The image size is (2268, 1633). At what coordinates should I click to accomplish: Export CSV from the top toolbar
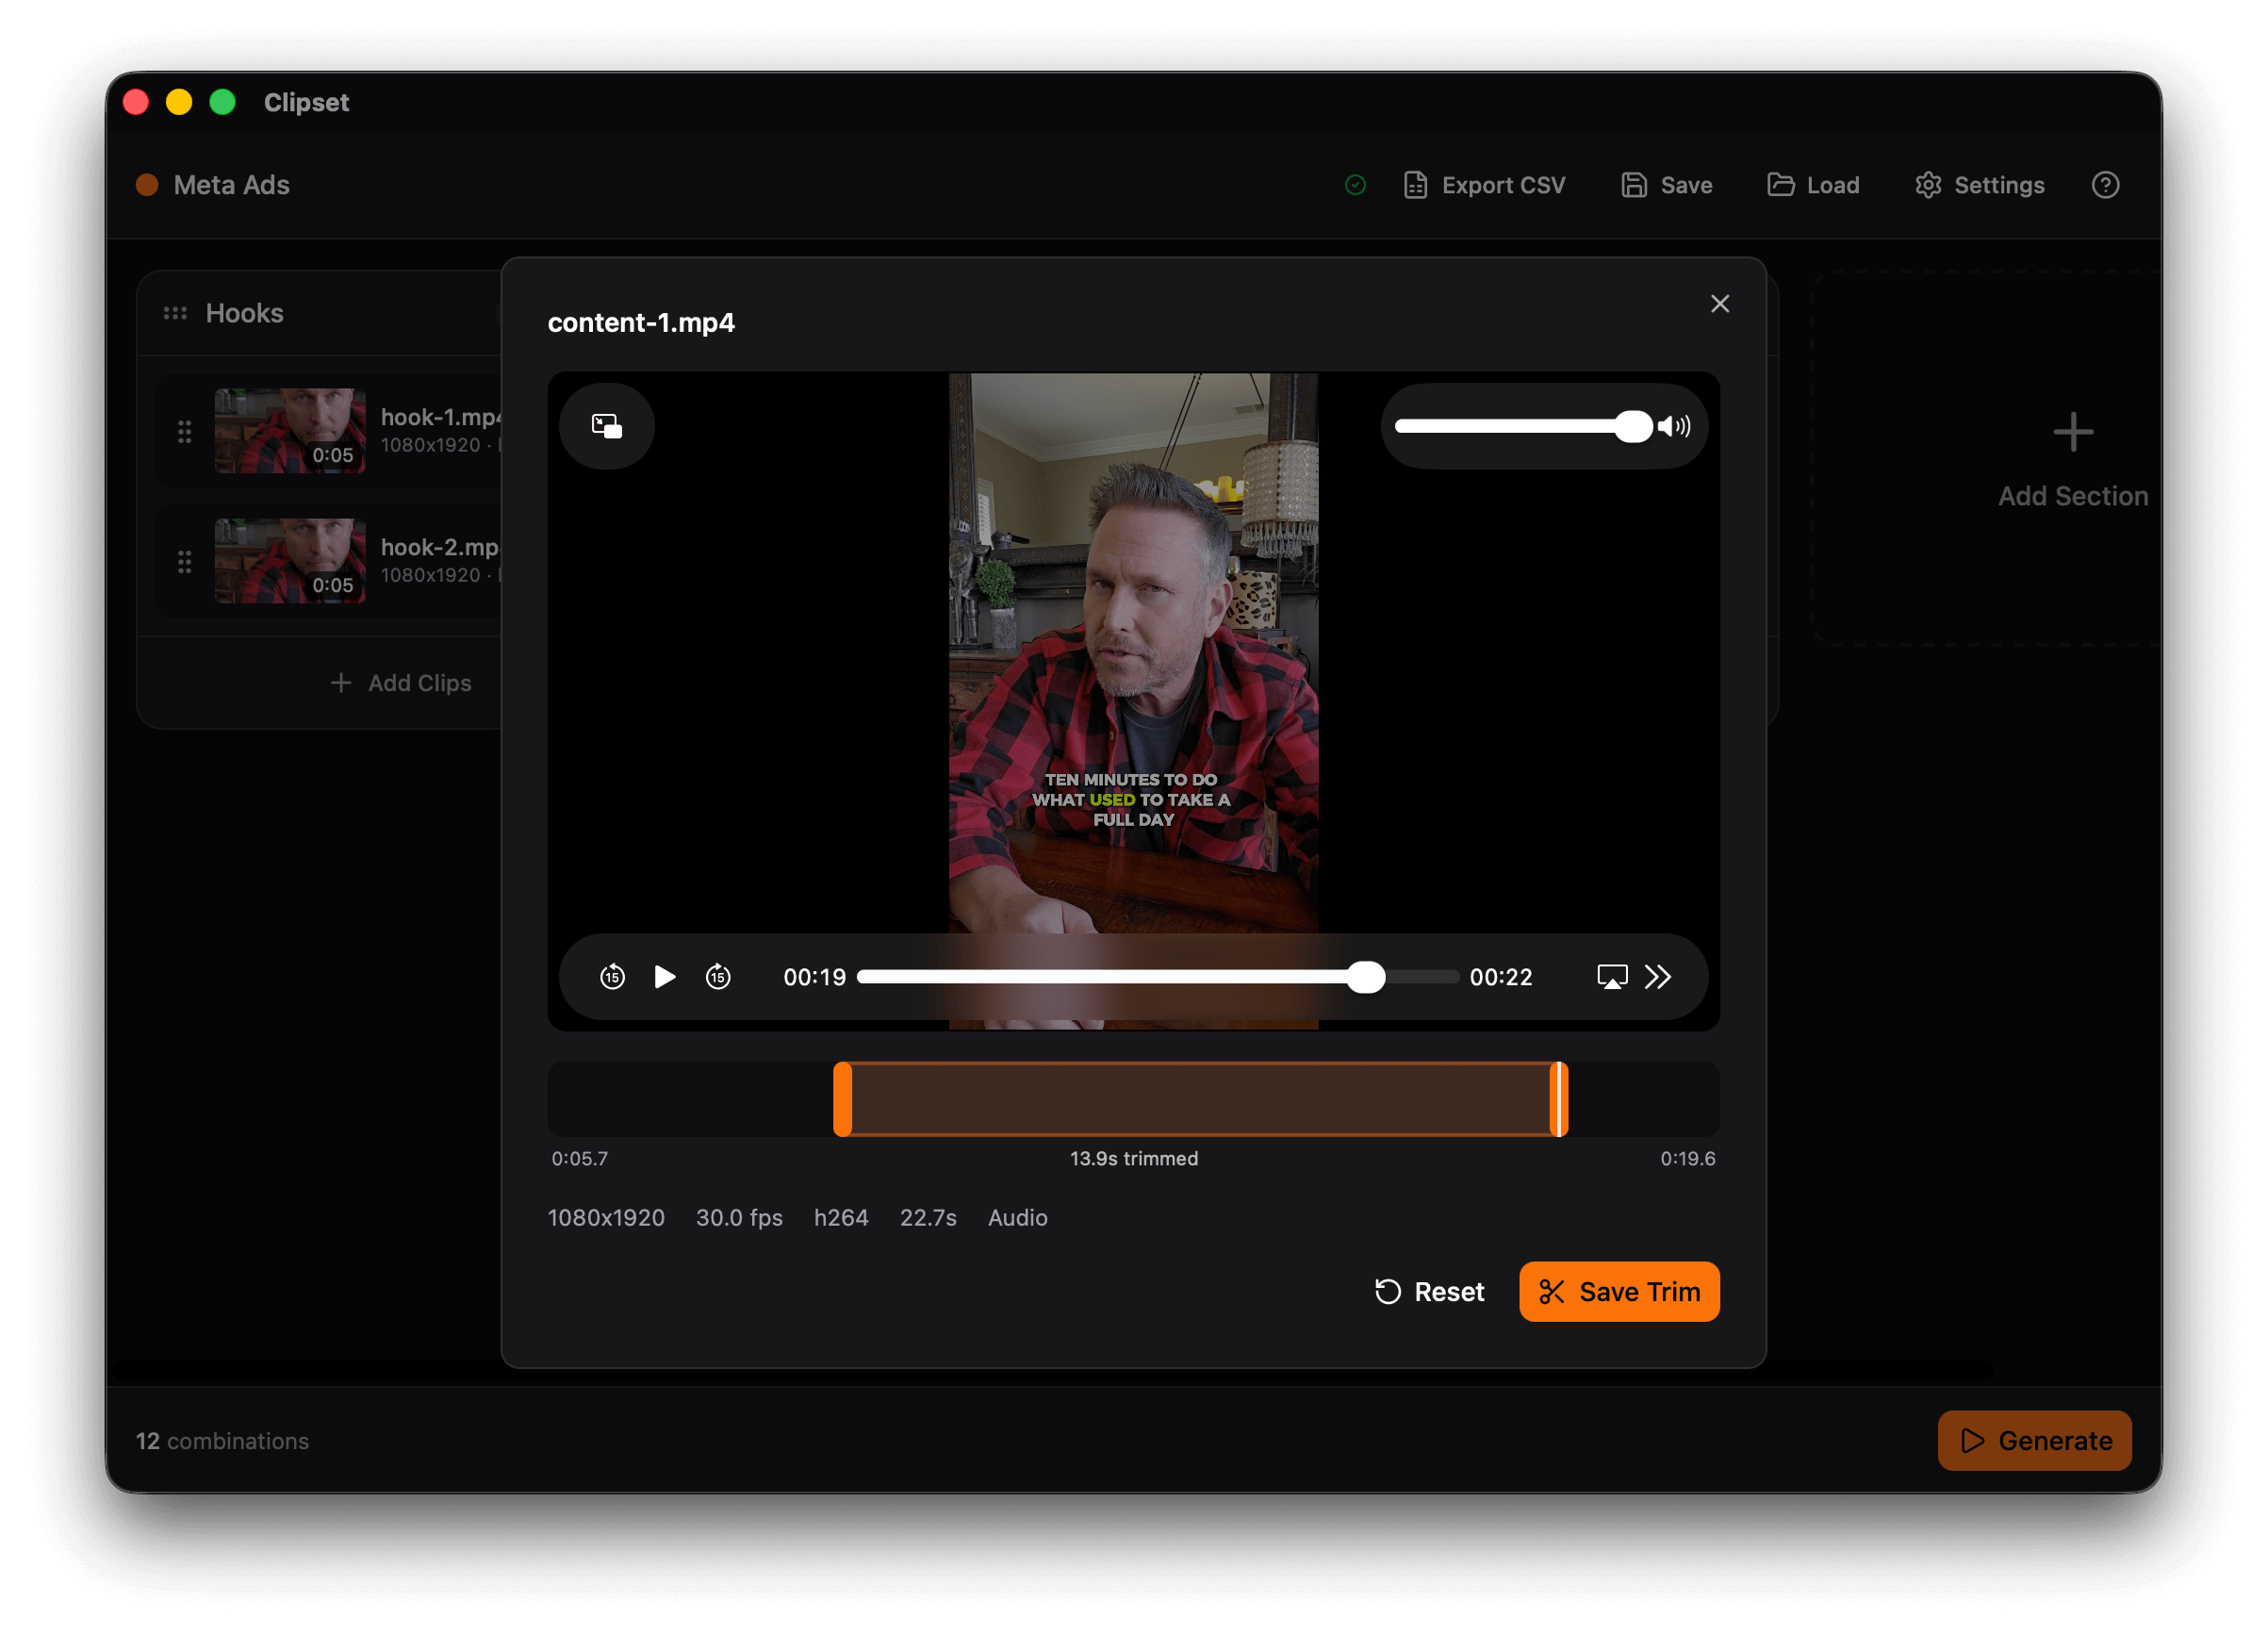1484,185
